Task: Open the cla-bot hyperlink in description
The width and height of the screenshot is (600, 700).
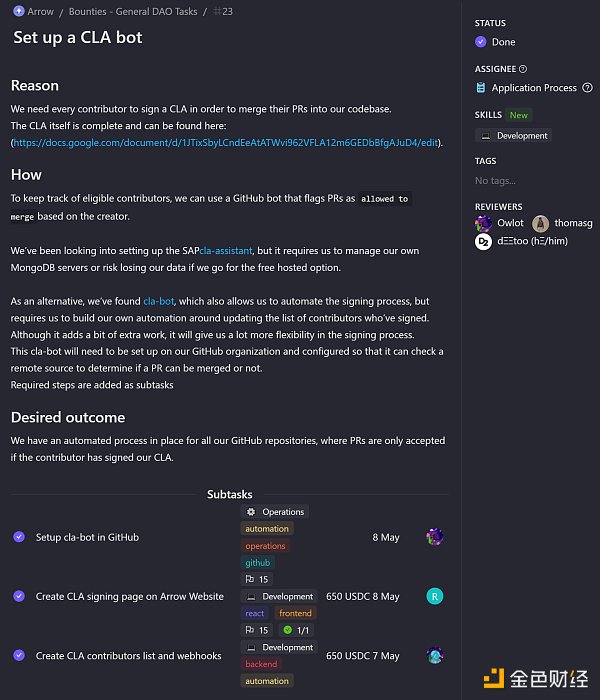Action: pyautogui.click(x=158, y=301)
